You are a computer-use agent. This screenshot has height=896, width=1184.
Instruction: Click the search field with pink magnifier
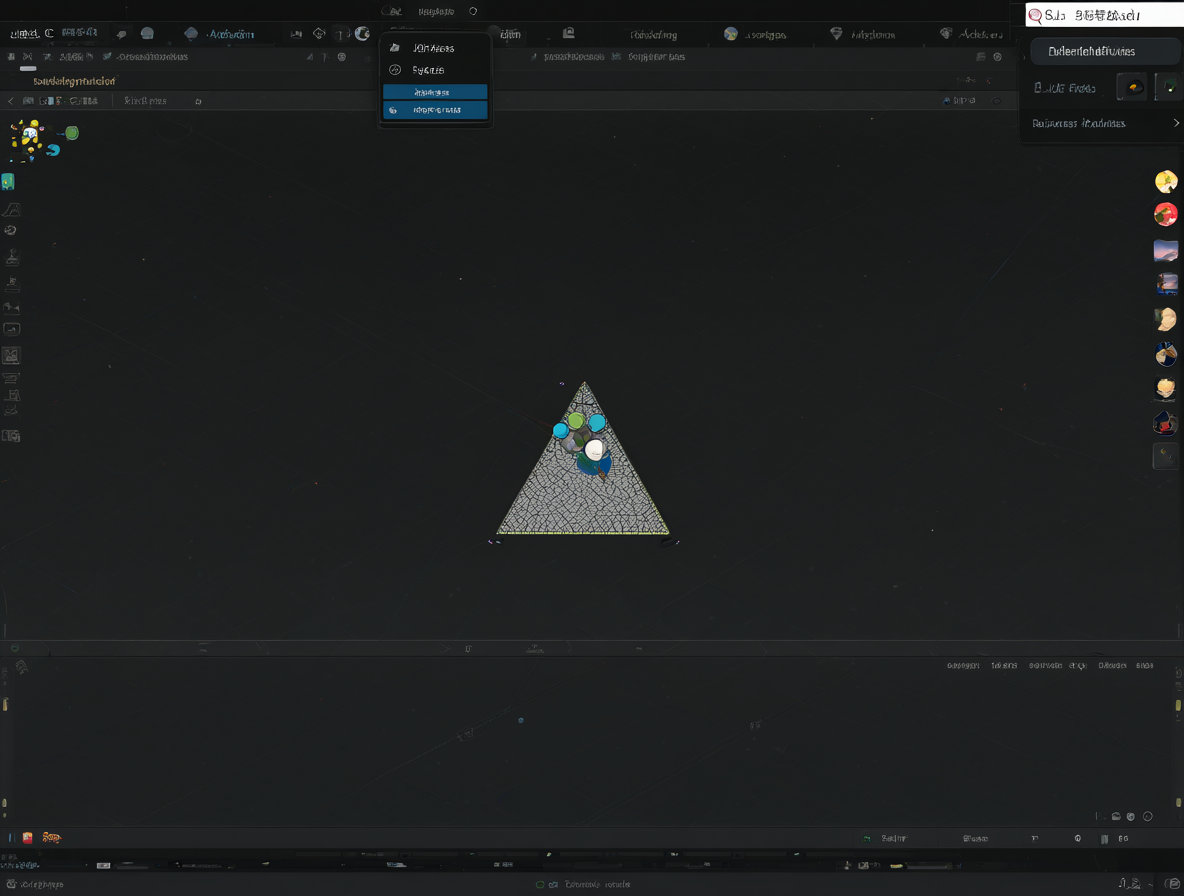1104,15
